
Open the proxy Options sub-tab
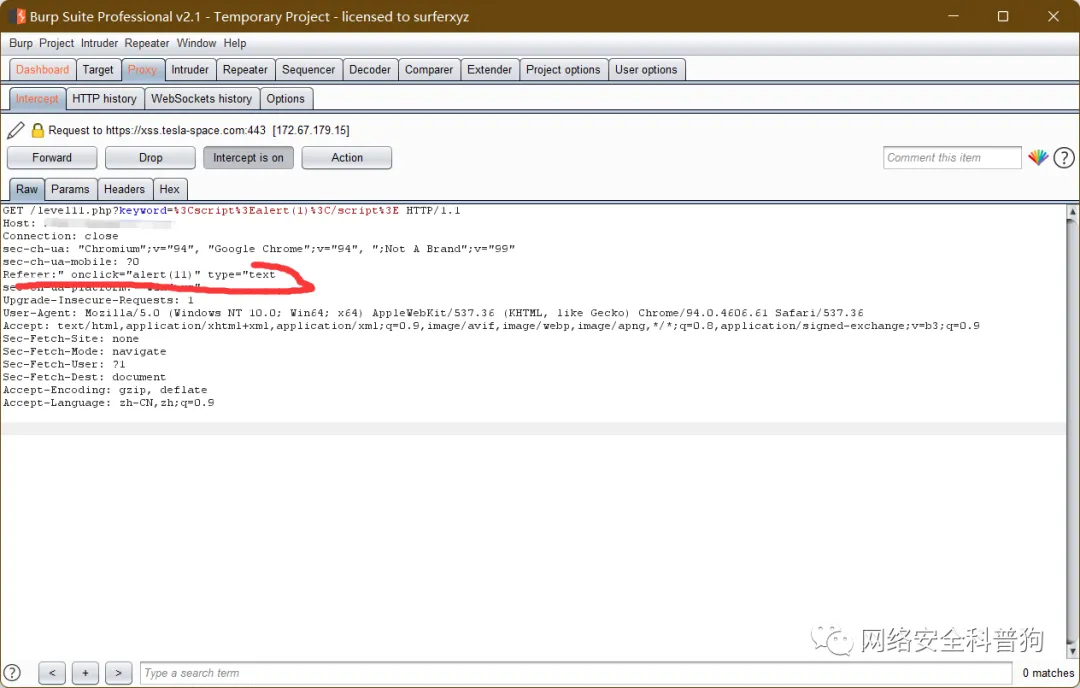pos(286,98)
